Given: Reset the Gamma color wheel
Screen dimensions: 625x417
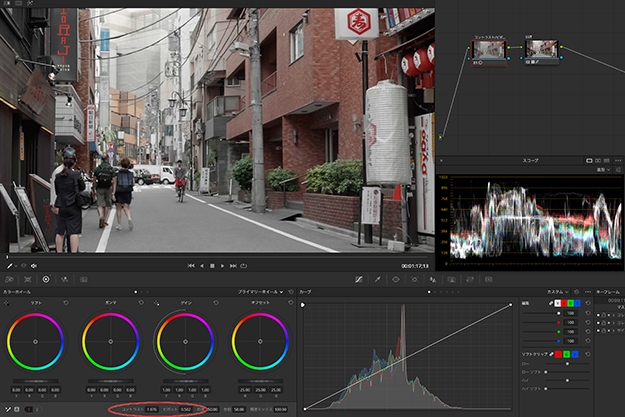Looking at the screenshot, I should (140, 301).
